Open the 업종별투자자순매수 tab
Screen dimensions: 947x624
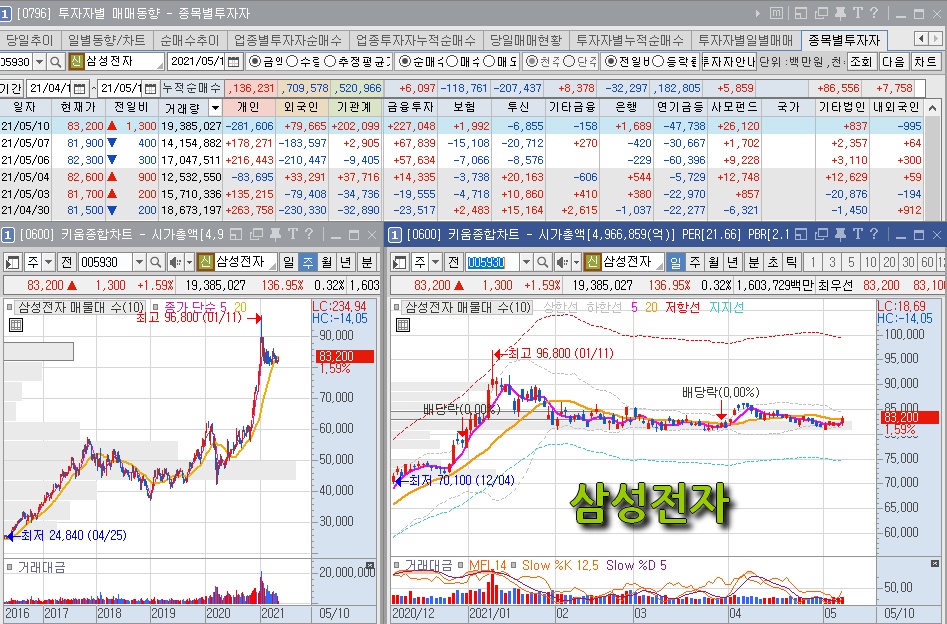(287, 40)
